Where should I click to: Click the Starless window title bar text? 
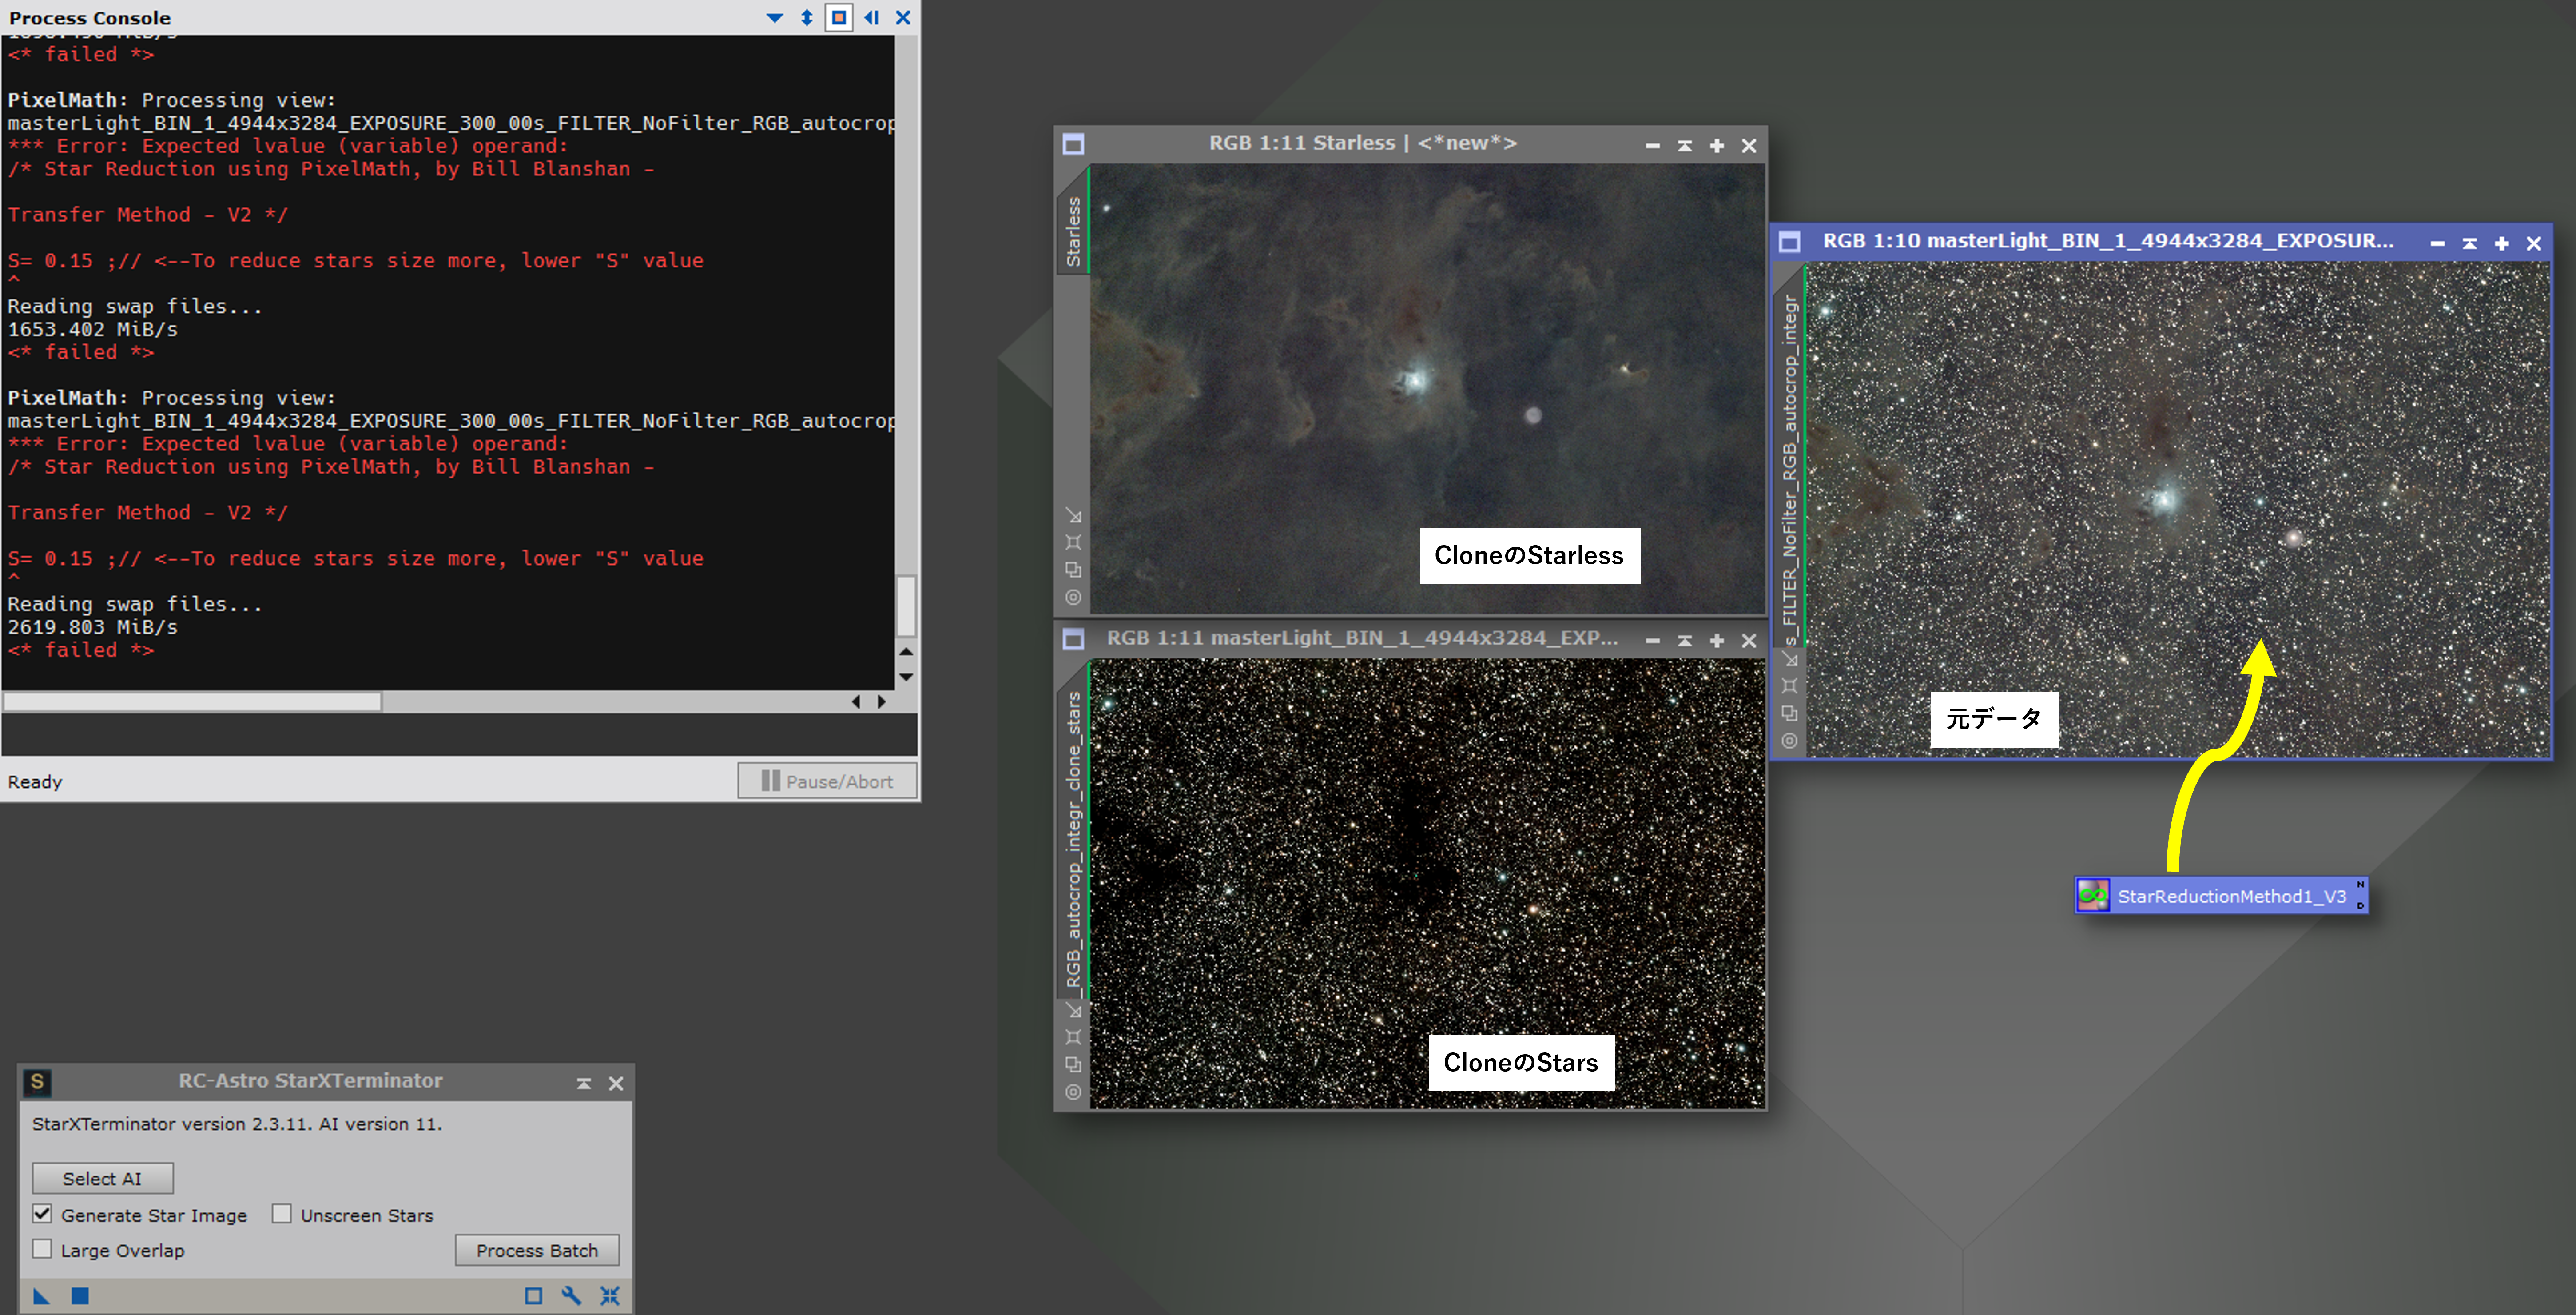click(1362, 143)
